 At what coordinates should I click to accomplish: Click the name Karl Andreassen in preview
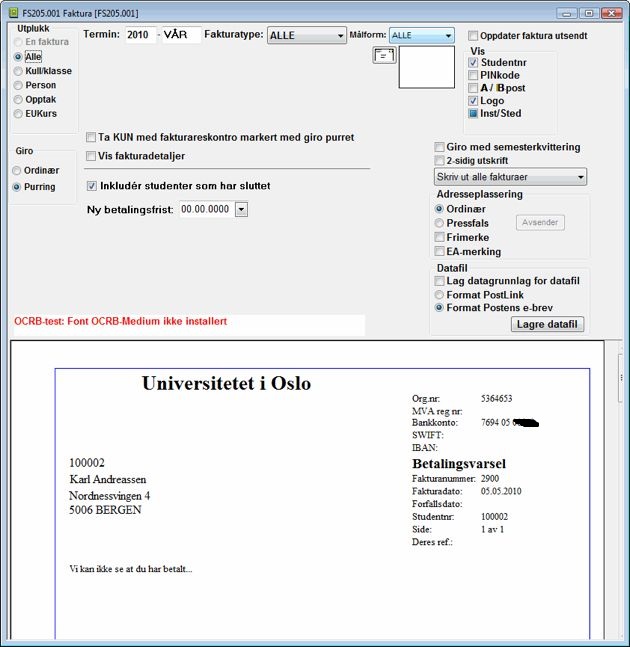point(108,479)
